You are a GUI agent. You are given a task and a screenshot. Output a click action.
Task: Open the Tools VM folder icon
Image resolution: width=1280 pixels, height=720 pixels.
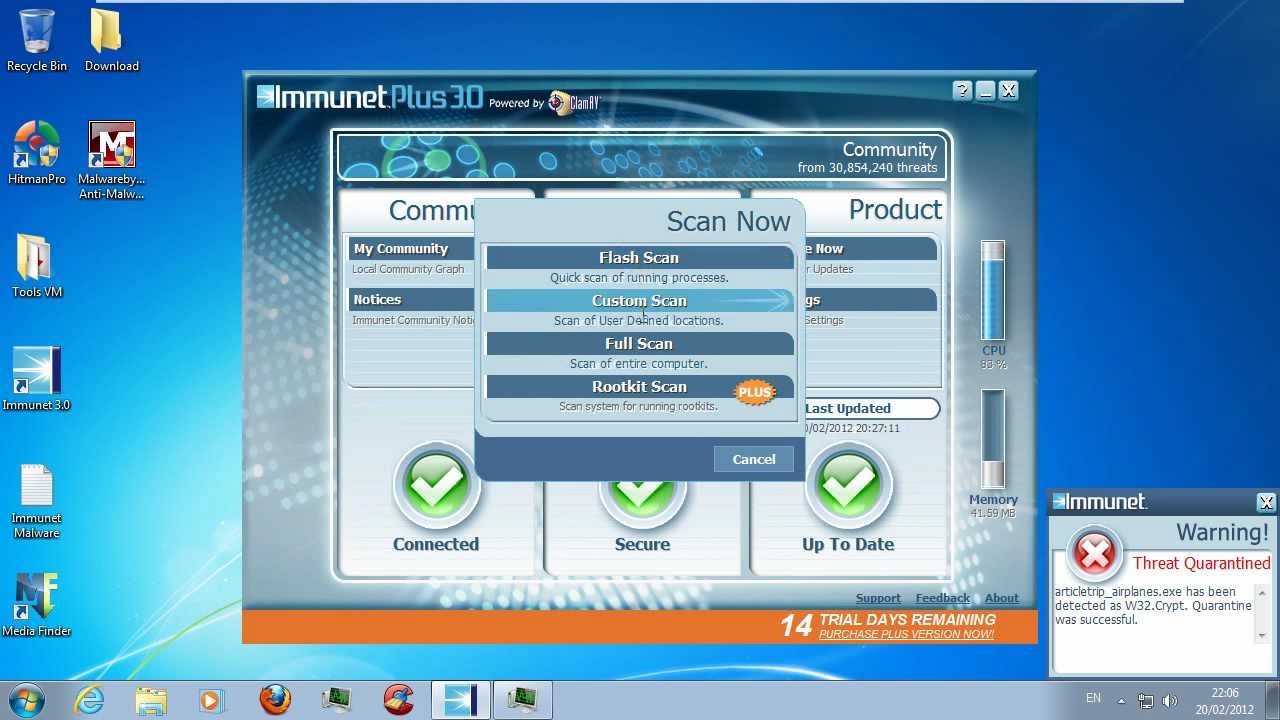coord(37,266)
